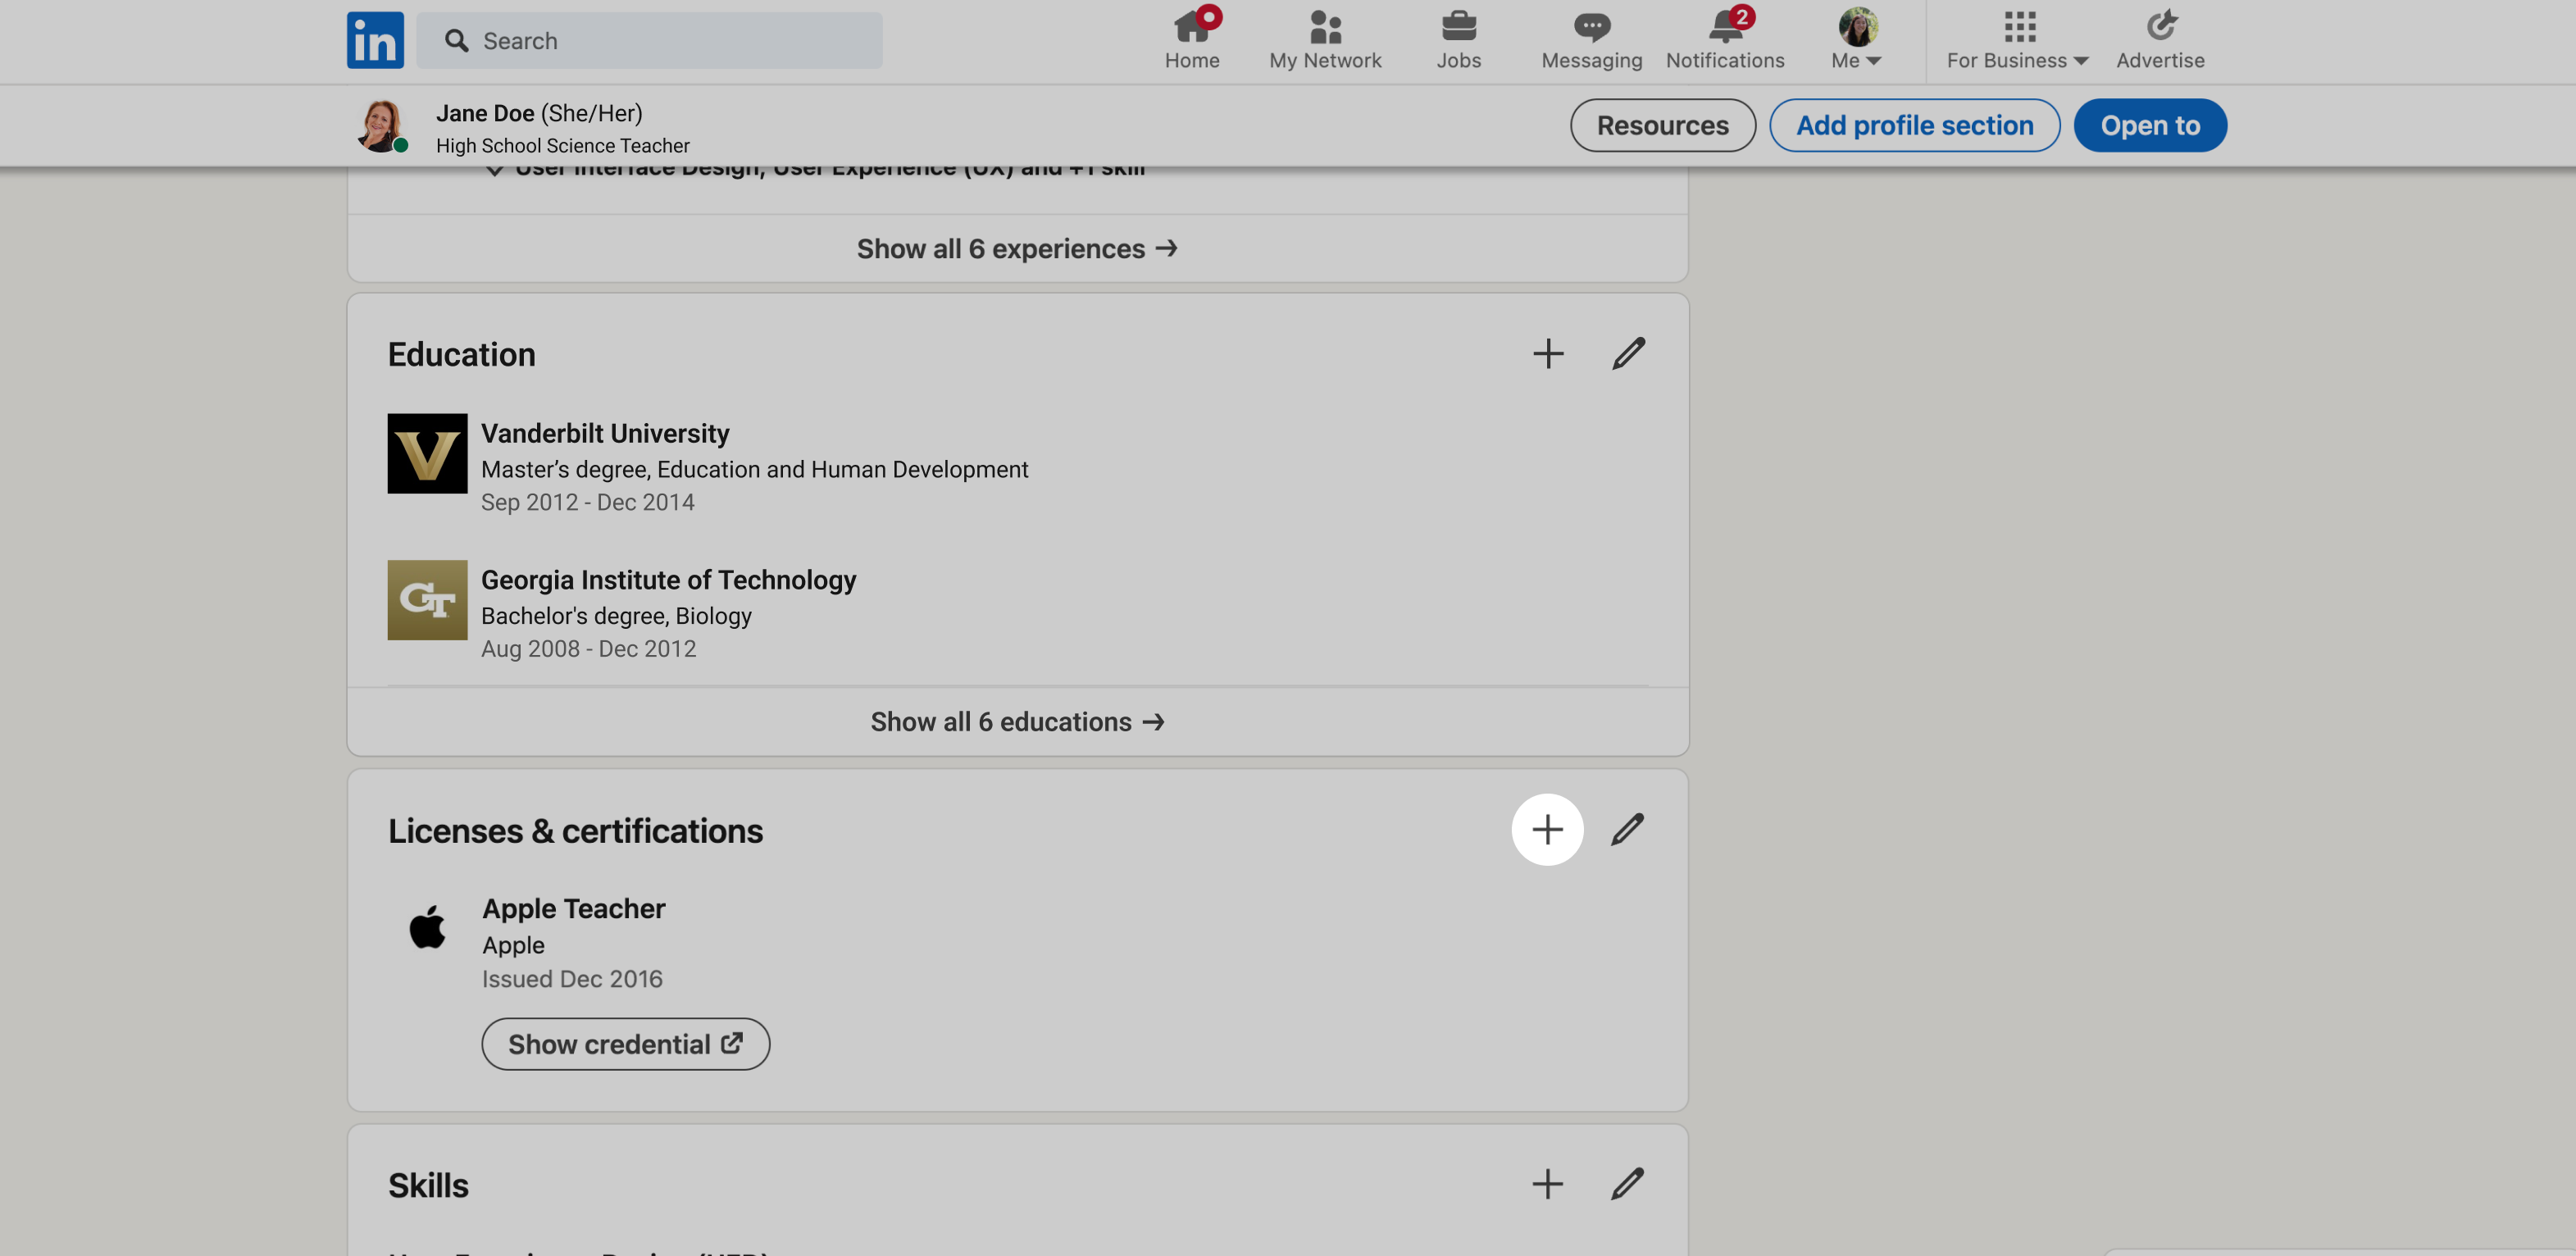Click Add profile section button

tap(1914, 125)
